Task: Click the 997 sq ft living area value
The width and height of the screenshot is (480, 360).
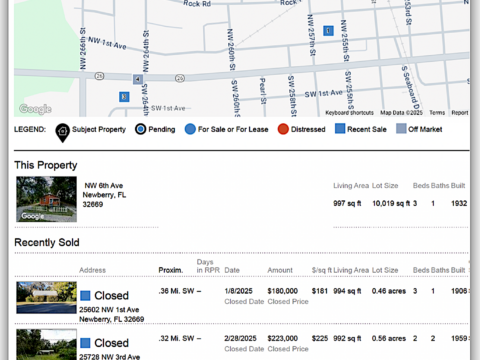Action: click(347, 203)
